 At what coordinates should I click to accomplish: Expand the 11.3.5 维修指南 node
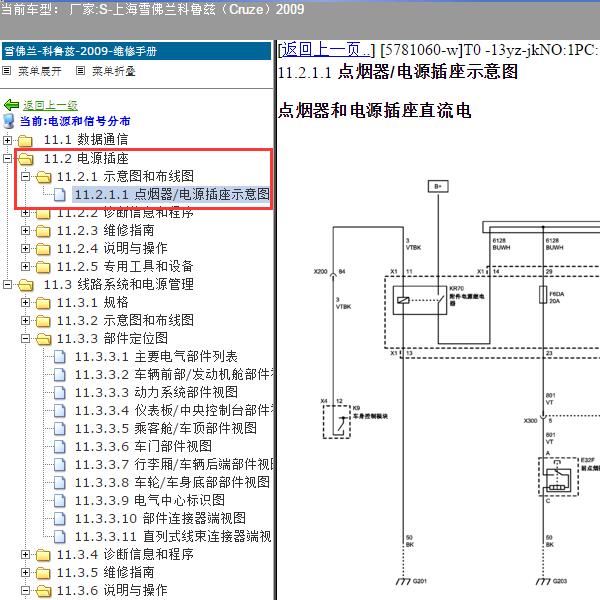[x=25, y=572]
